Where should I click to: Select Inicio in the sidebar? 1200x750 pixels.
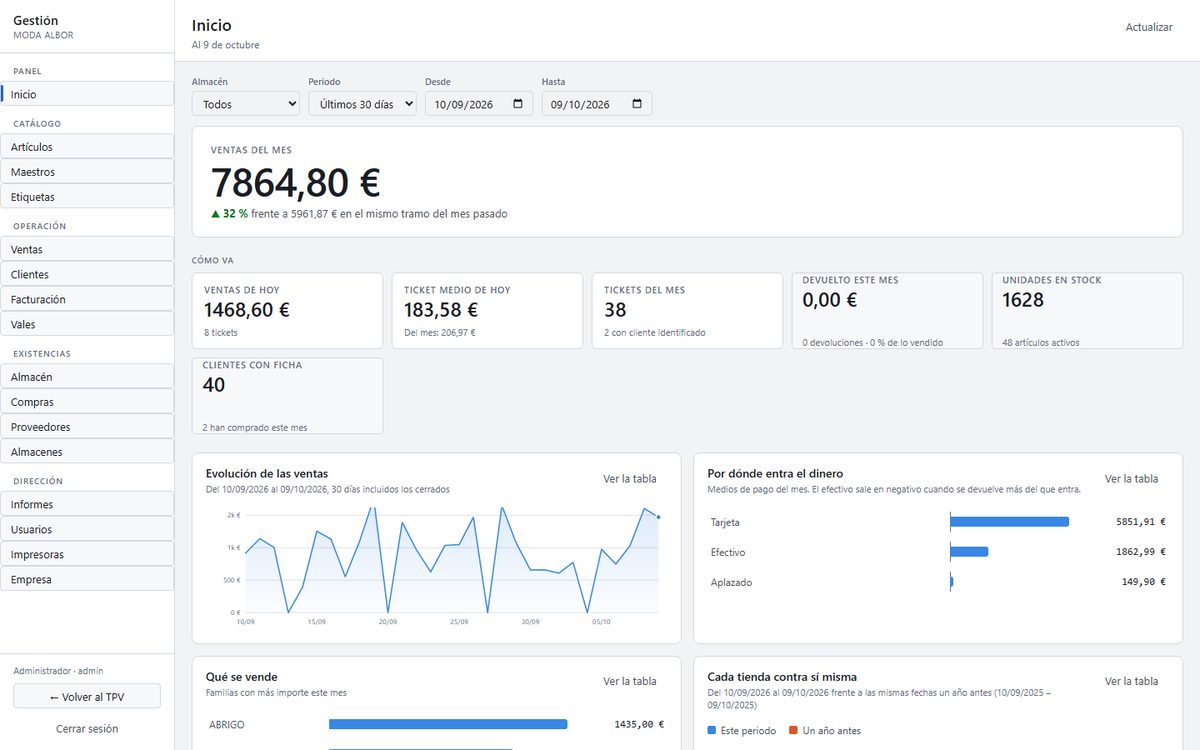tap(87, 94)
